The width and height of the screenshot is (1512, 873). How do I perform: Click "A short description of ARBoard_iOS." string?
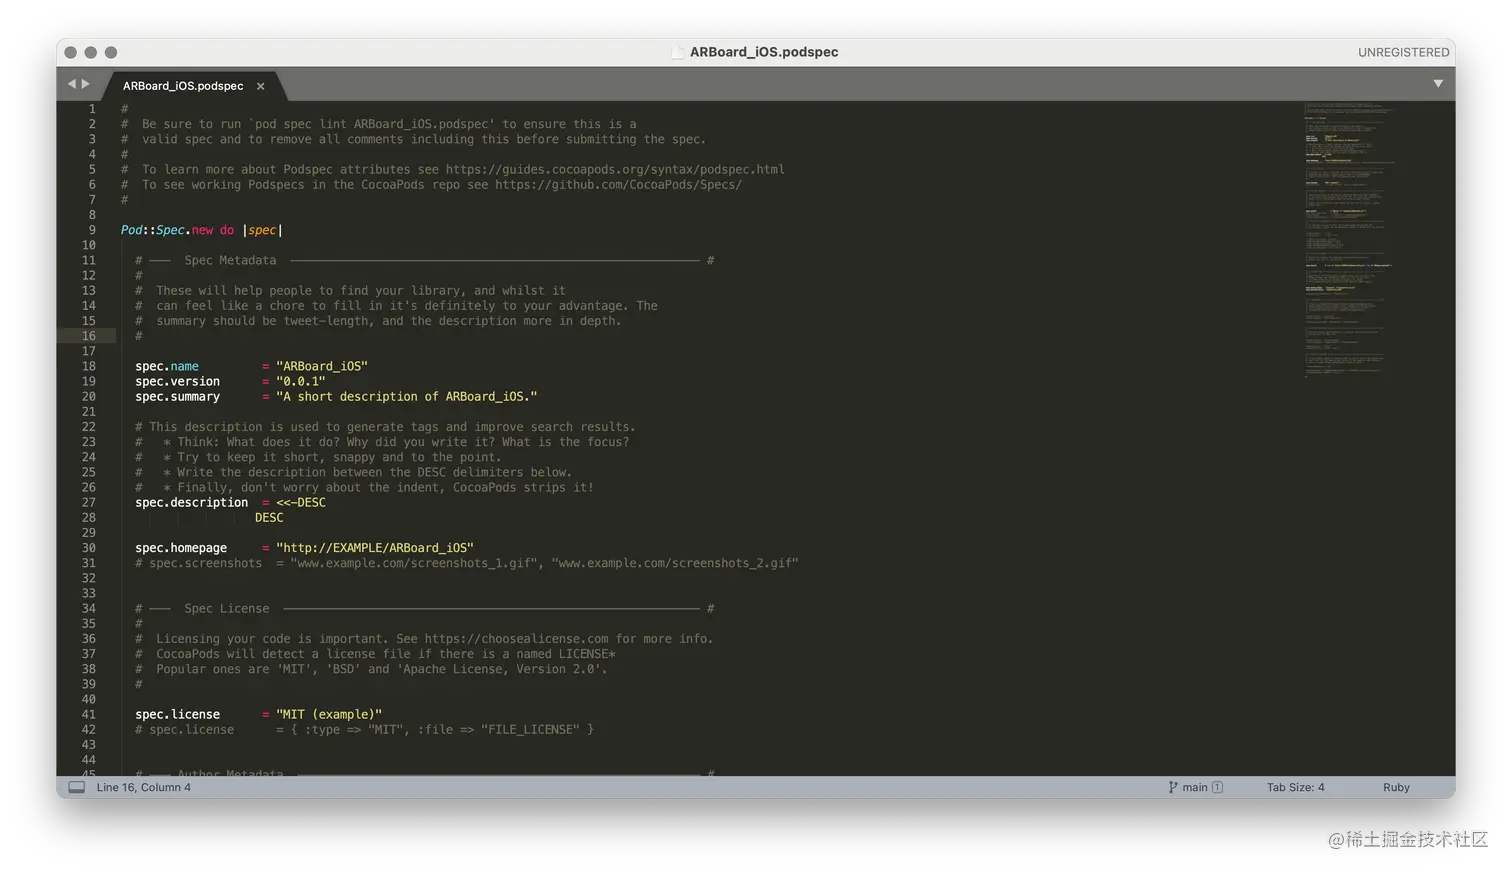[407, 397]
